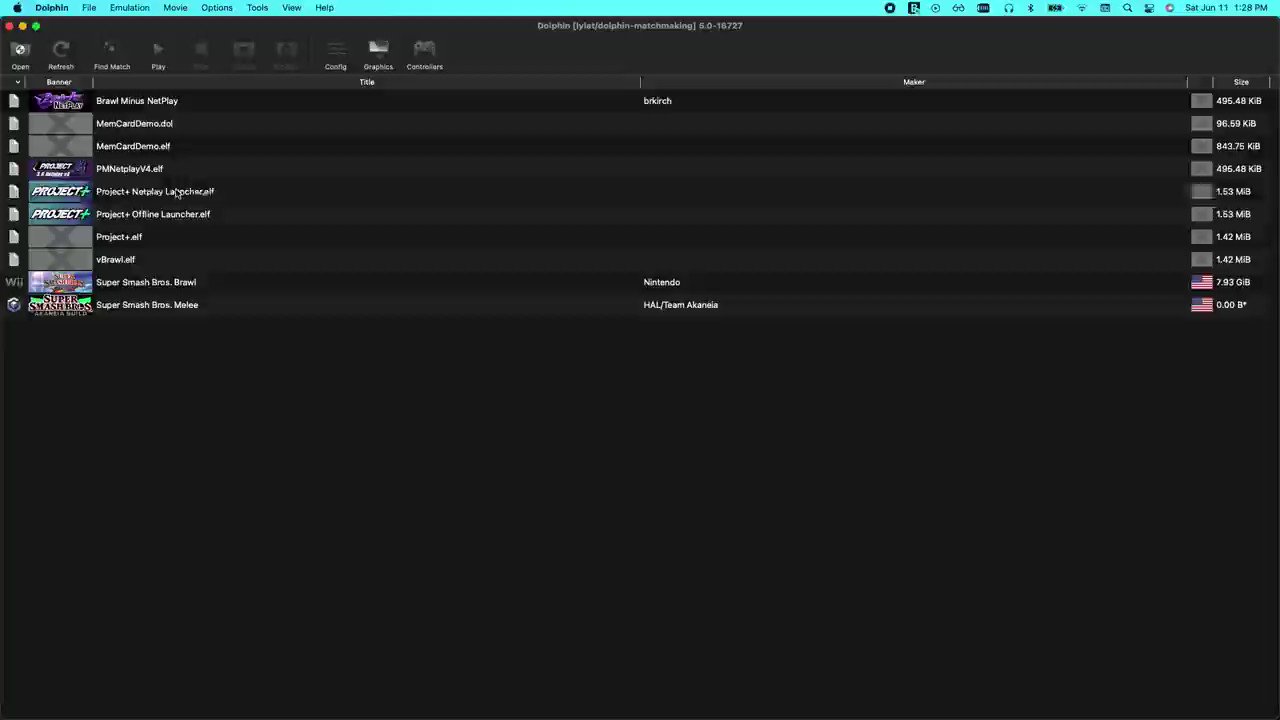Image resolution: width=1280 pixels, height=720 pixels.
Task: Click the USA flag for Super Smash Bros. Brawl
Action: pos(1202,282)
